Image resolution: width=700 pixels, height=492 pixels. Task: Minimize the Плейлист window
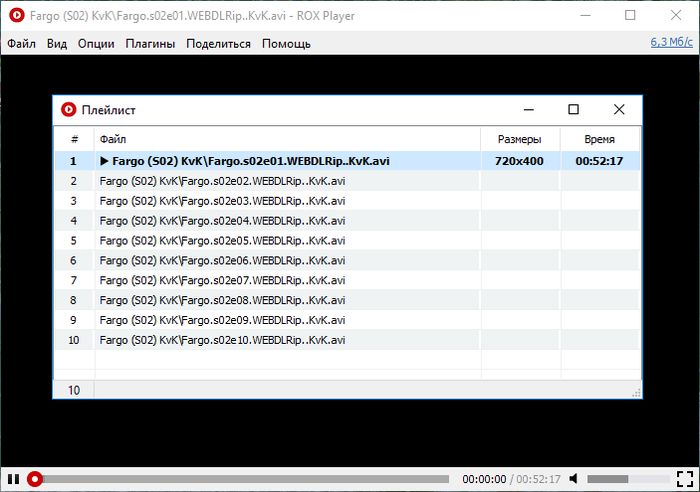[x=527, y=110]
